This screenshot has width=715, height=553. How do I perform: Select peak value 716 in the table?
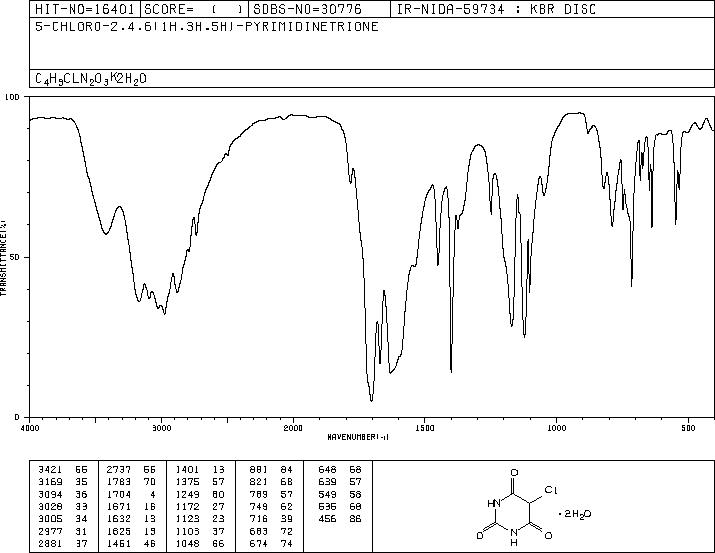pos(259,519)
